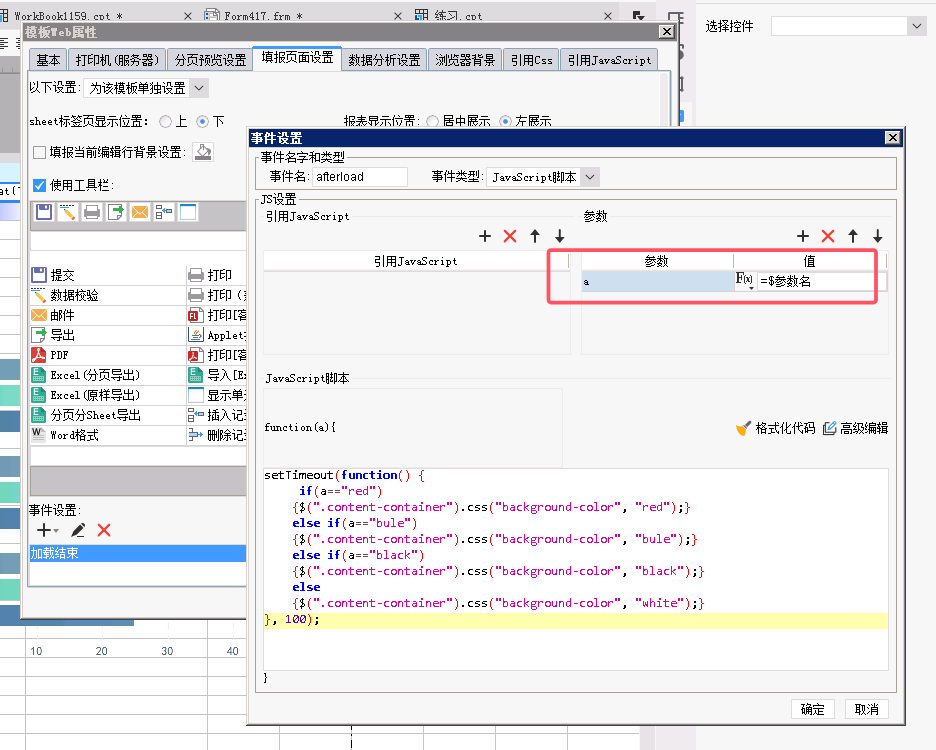Open the Form417.frm document tab

(x=263, y=16)
